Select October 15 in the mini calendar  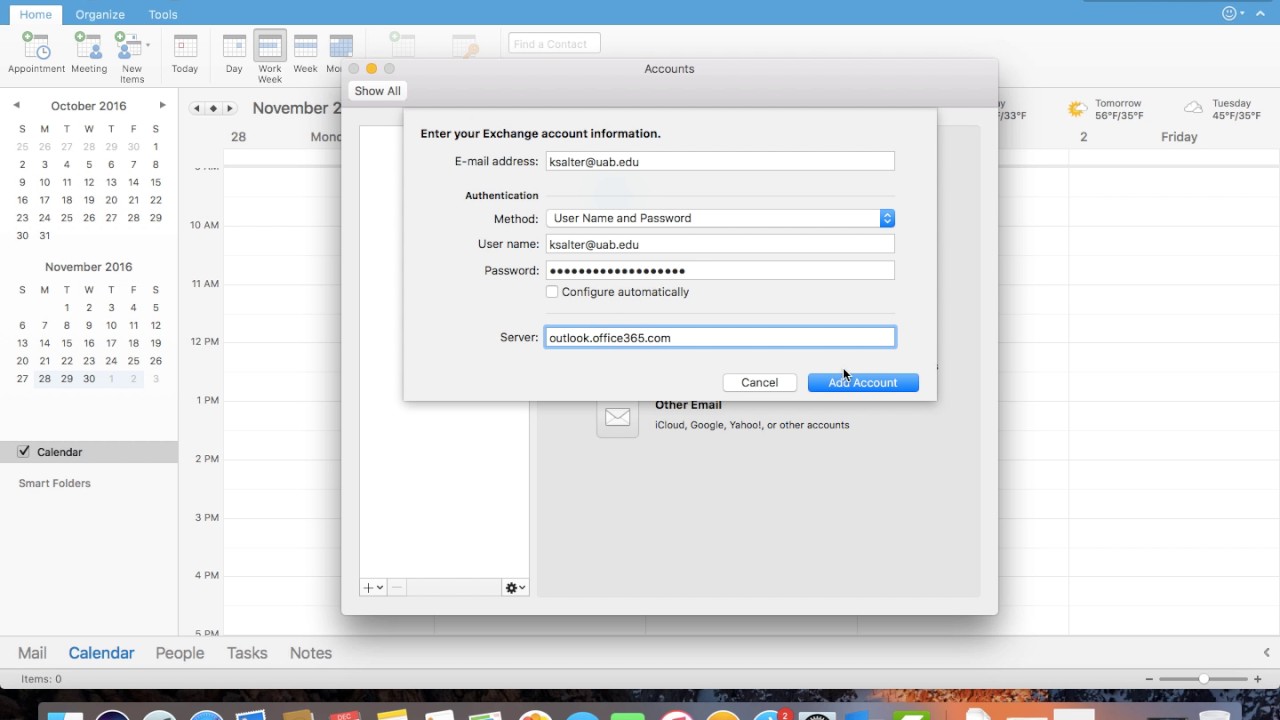[x=155, y=182]
